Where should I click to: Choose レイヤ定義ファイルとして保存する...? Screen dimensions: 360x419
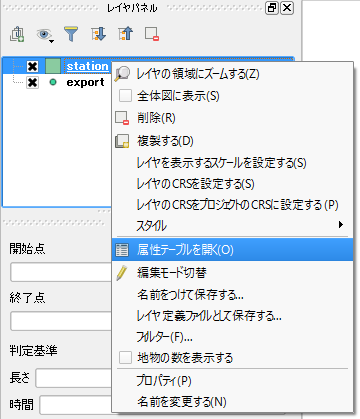click(232, 315)
